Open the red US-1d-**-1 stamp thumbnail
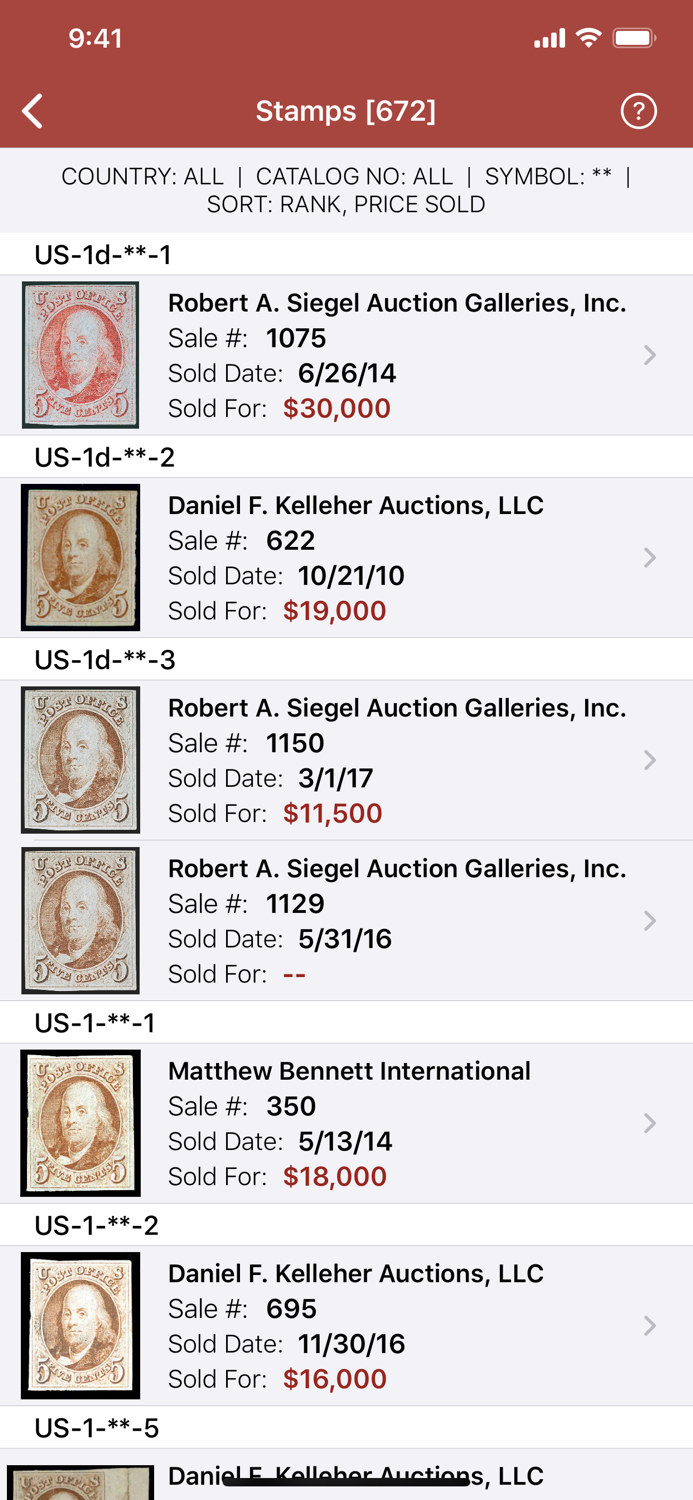This screenshot has width=693, height=1500. tap(80, 355)
